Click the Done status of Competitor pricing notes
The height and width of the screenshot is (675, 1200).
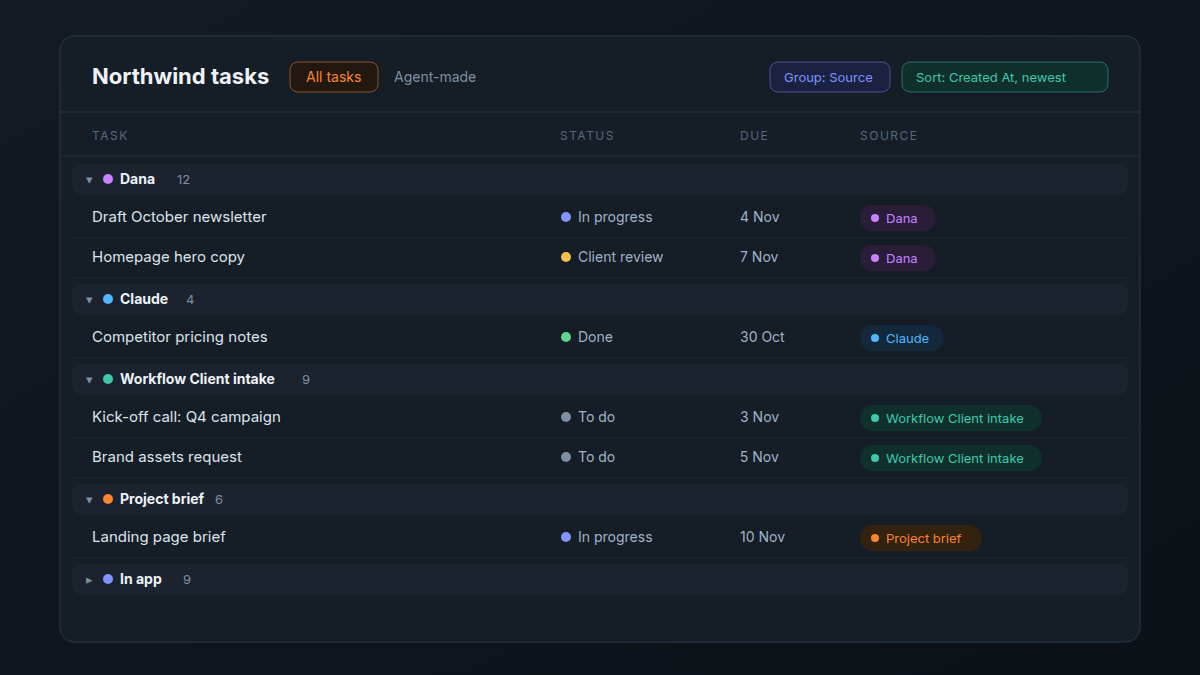[x=587, y=337]
